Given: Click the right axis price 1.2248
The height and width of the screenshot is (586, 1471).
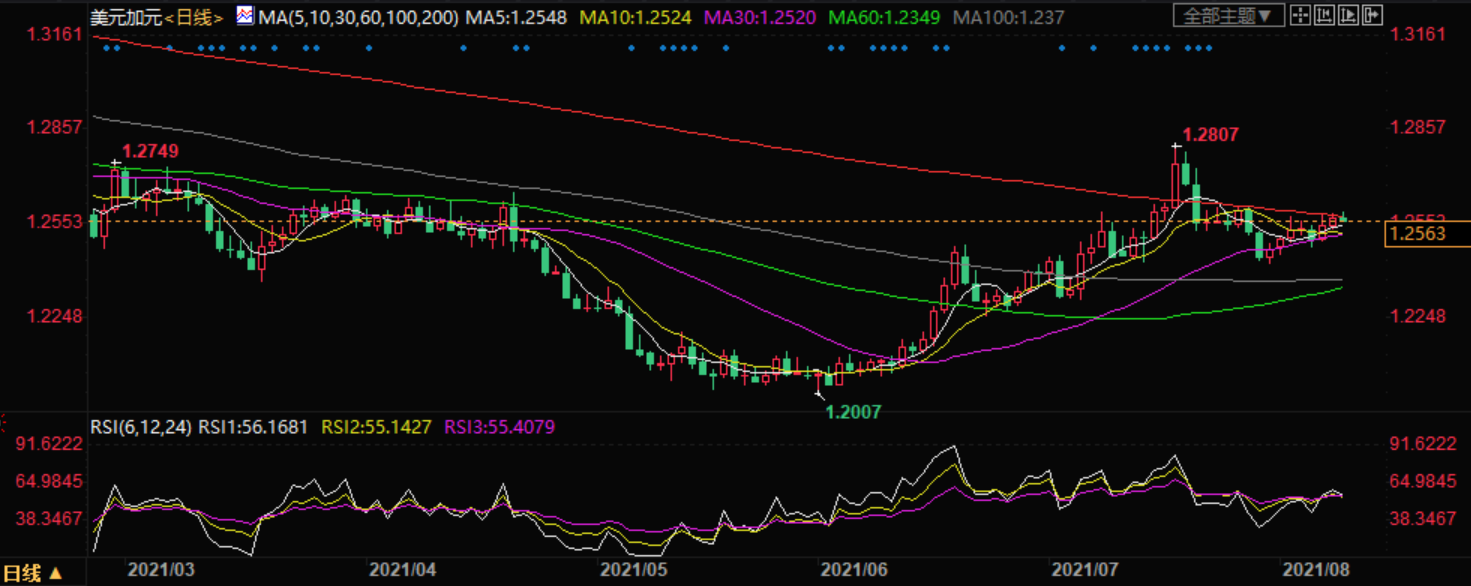Looking at the screenshot, I should (x=1418, y=316).
